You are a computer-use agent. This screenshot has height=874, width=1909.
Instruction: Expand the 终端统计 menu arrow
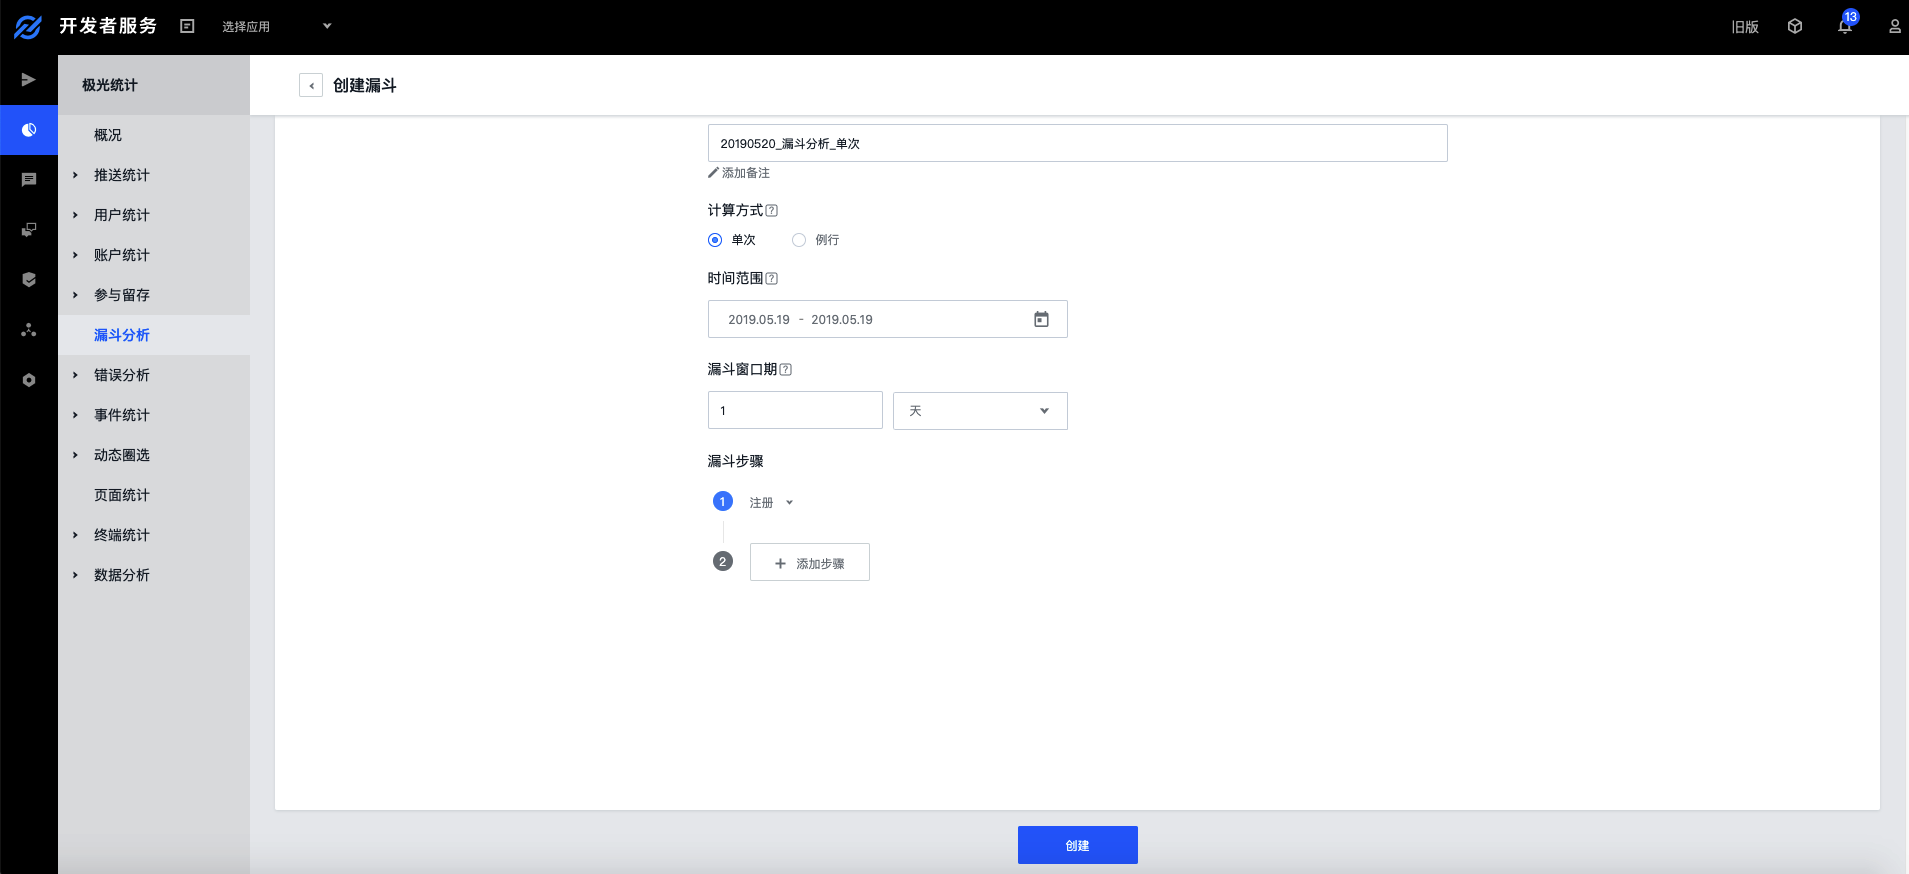(x=75, y=535)
